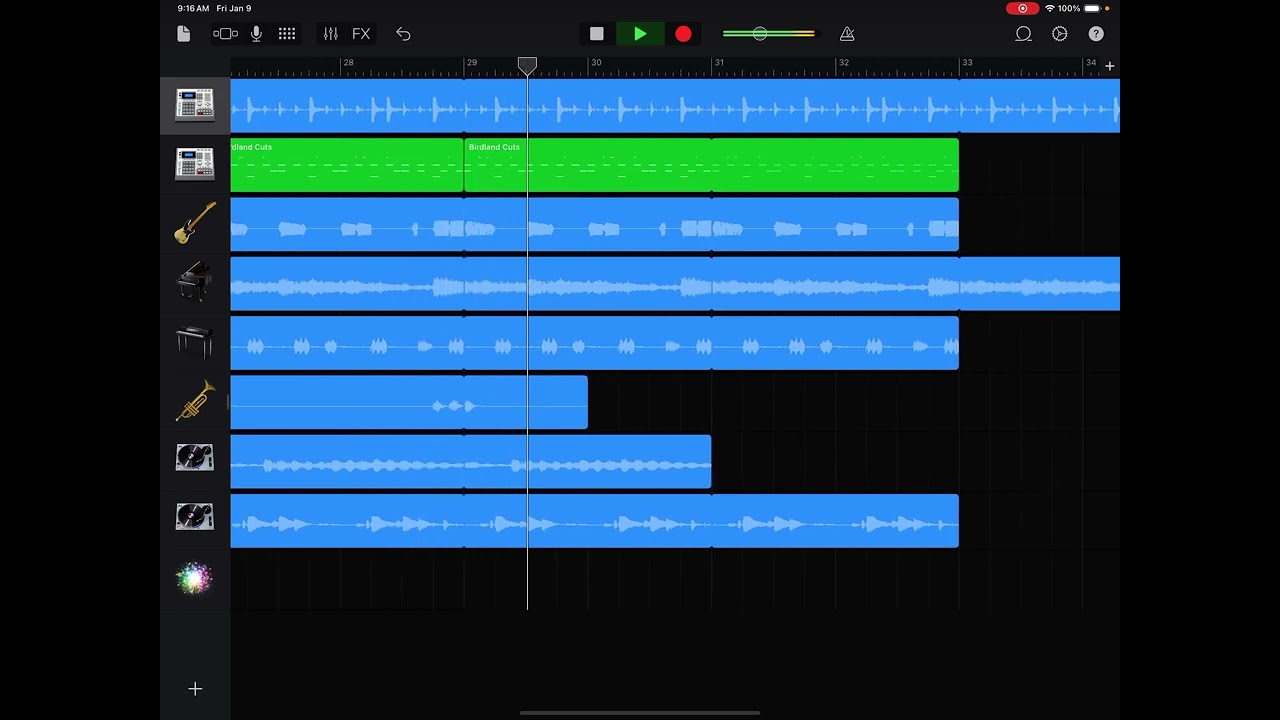1280x720 pixels.
Task: Open the loop browser icon
Action: (1023, 34)
